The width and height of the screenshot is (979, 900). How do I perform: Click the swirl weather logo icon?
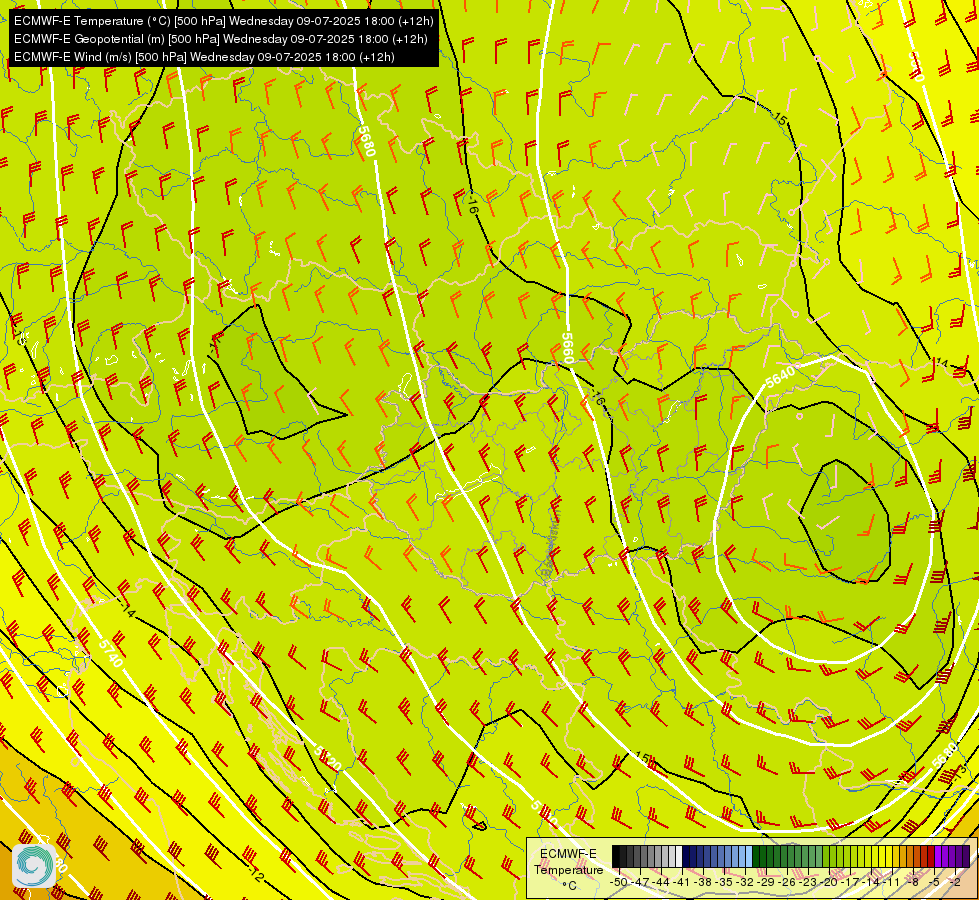coord(34,866)
